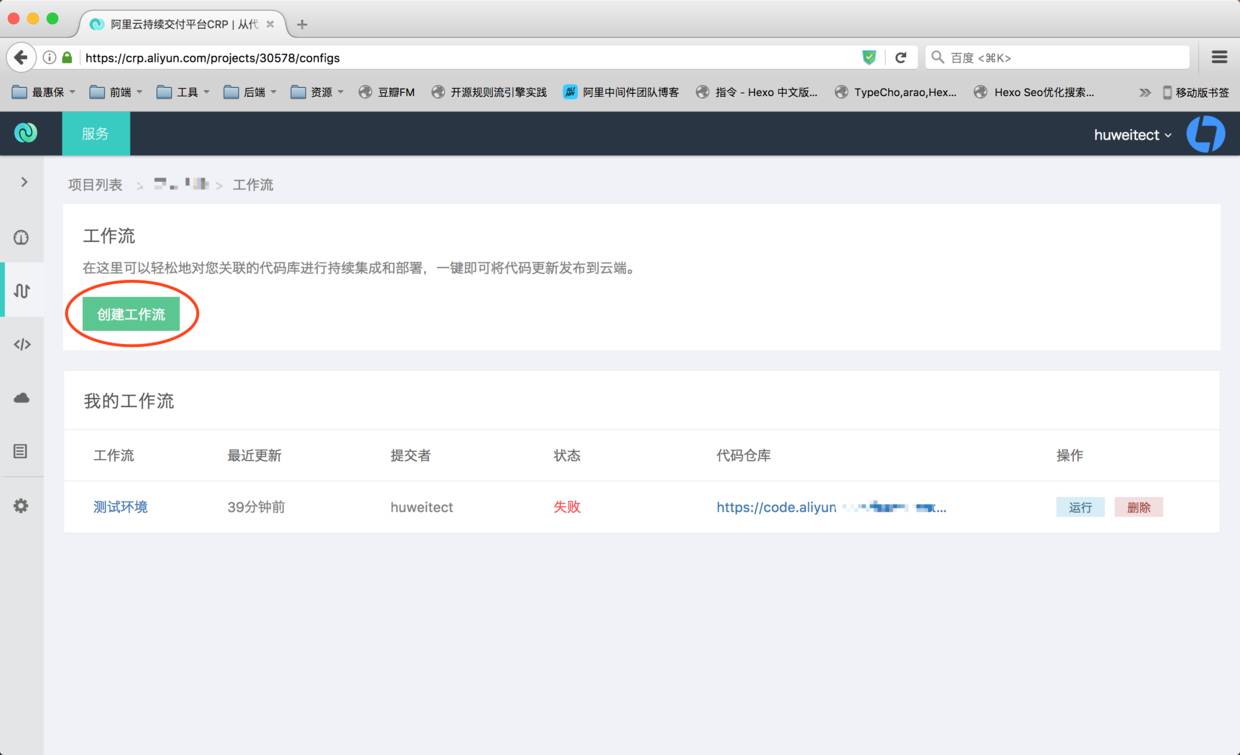Click the 最近更新 column header
1240x755 pixels.
pos(254,455)
